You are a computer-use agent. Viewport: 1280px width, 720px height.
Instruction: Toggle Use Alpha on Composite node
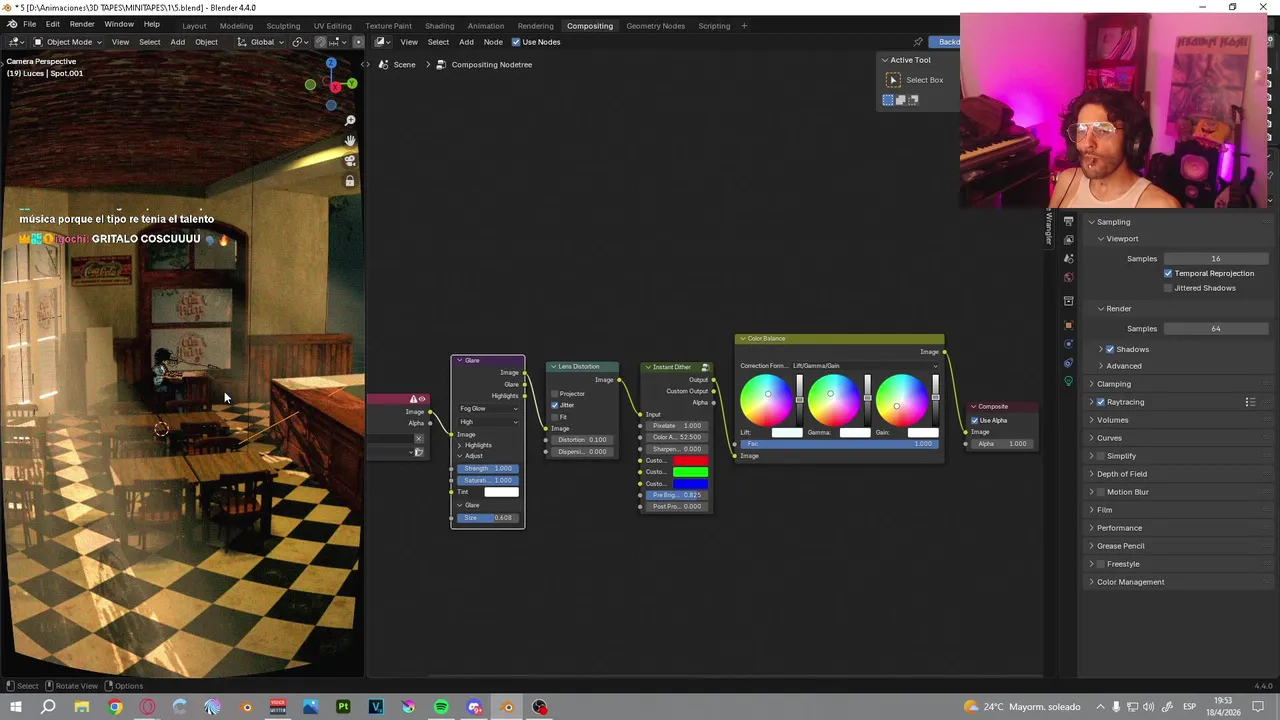click(x=975, y=420)
